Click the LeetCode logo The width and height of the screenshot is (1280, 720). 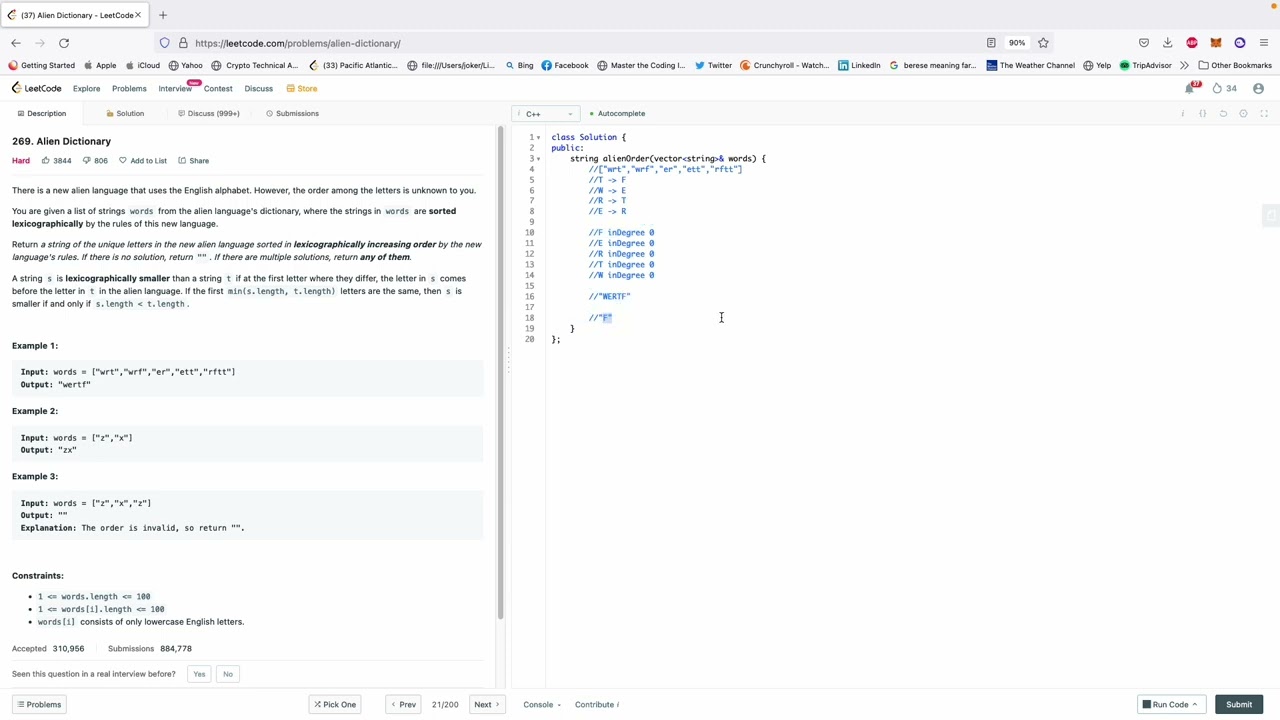pos(37,88)
